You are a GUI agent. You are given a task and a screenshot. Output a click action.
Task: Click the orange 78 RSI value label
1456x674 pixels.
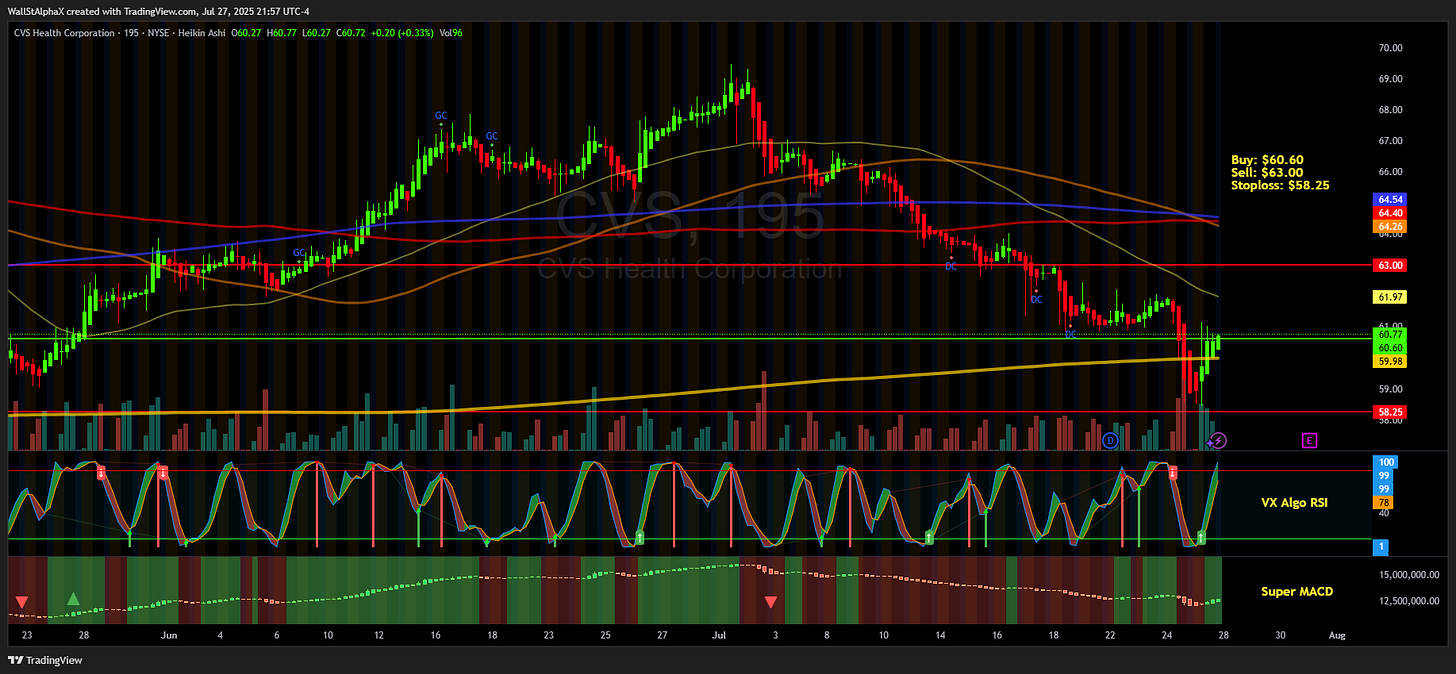[x=1384, y=502]
